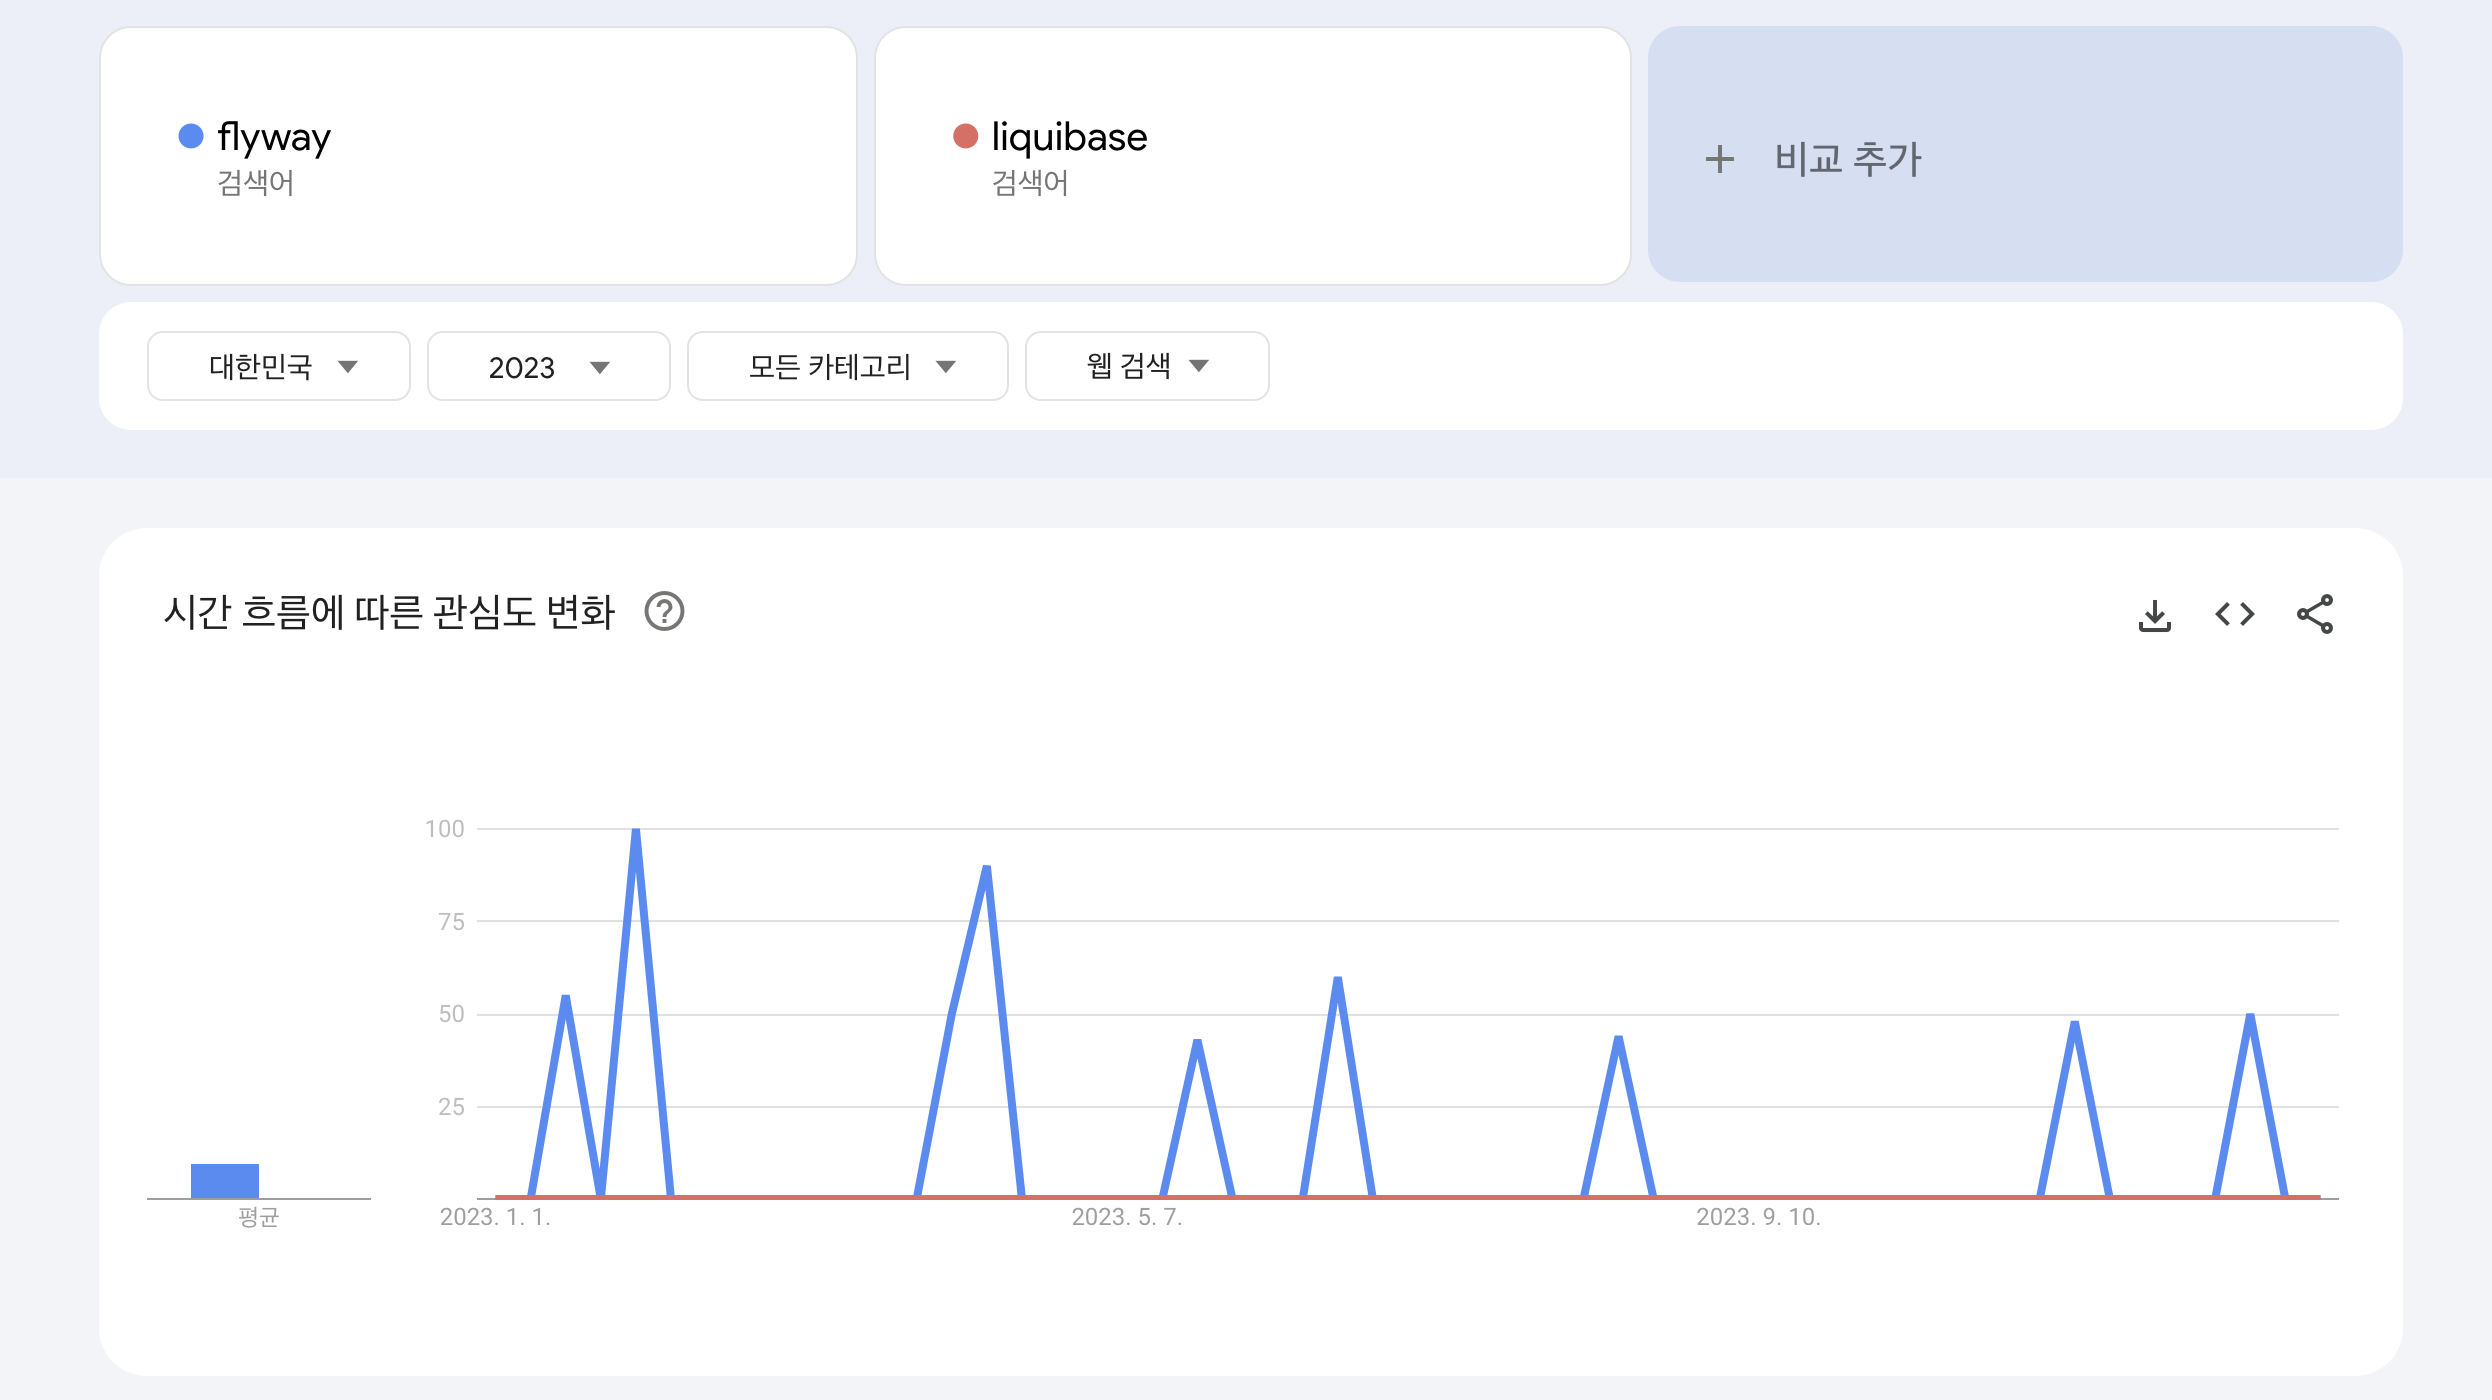
Task: Click the 25 y-axis label
Action: 451,1107
